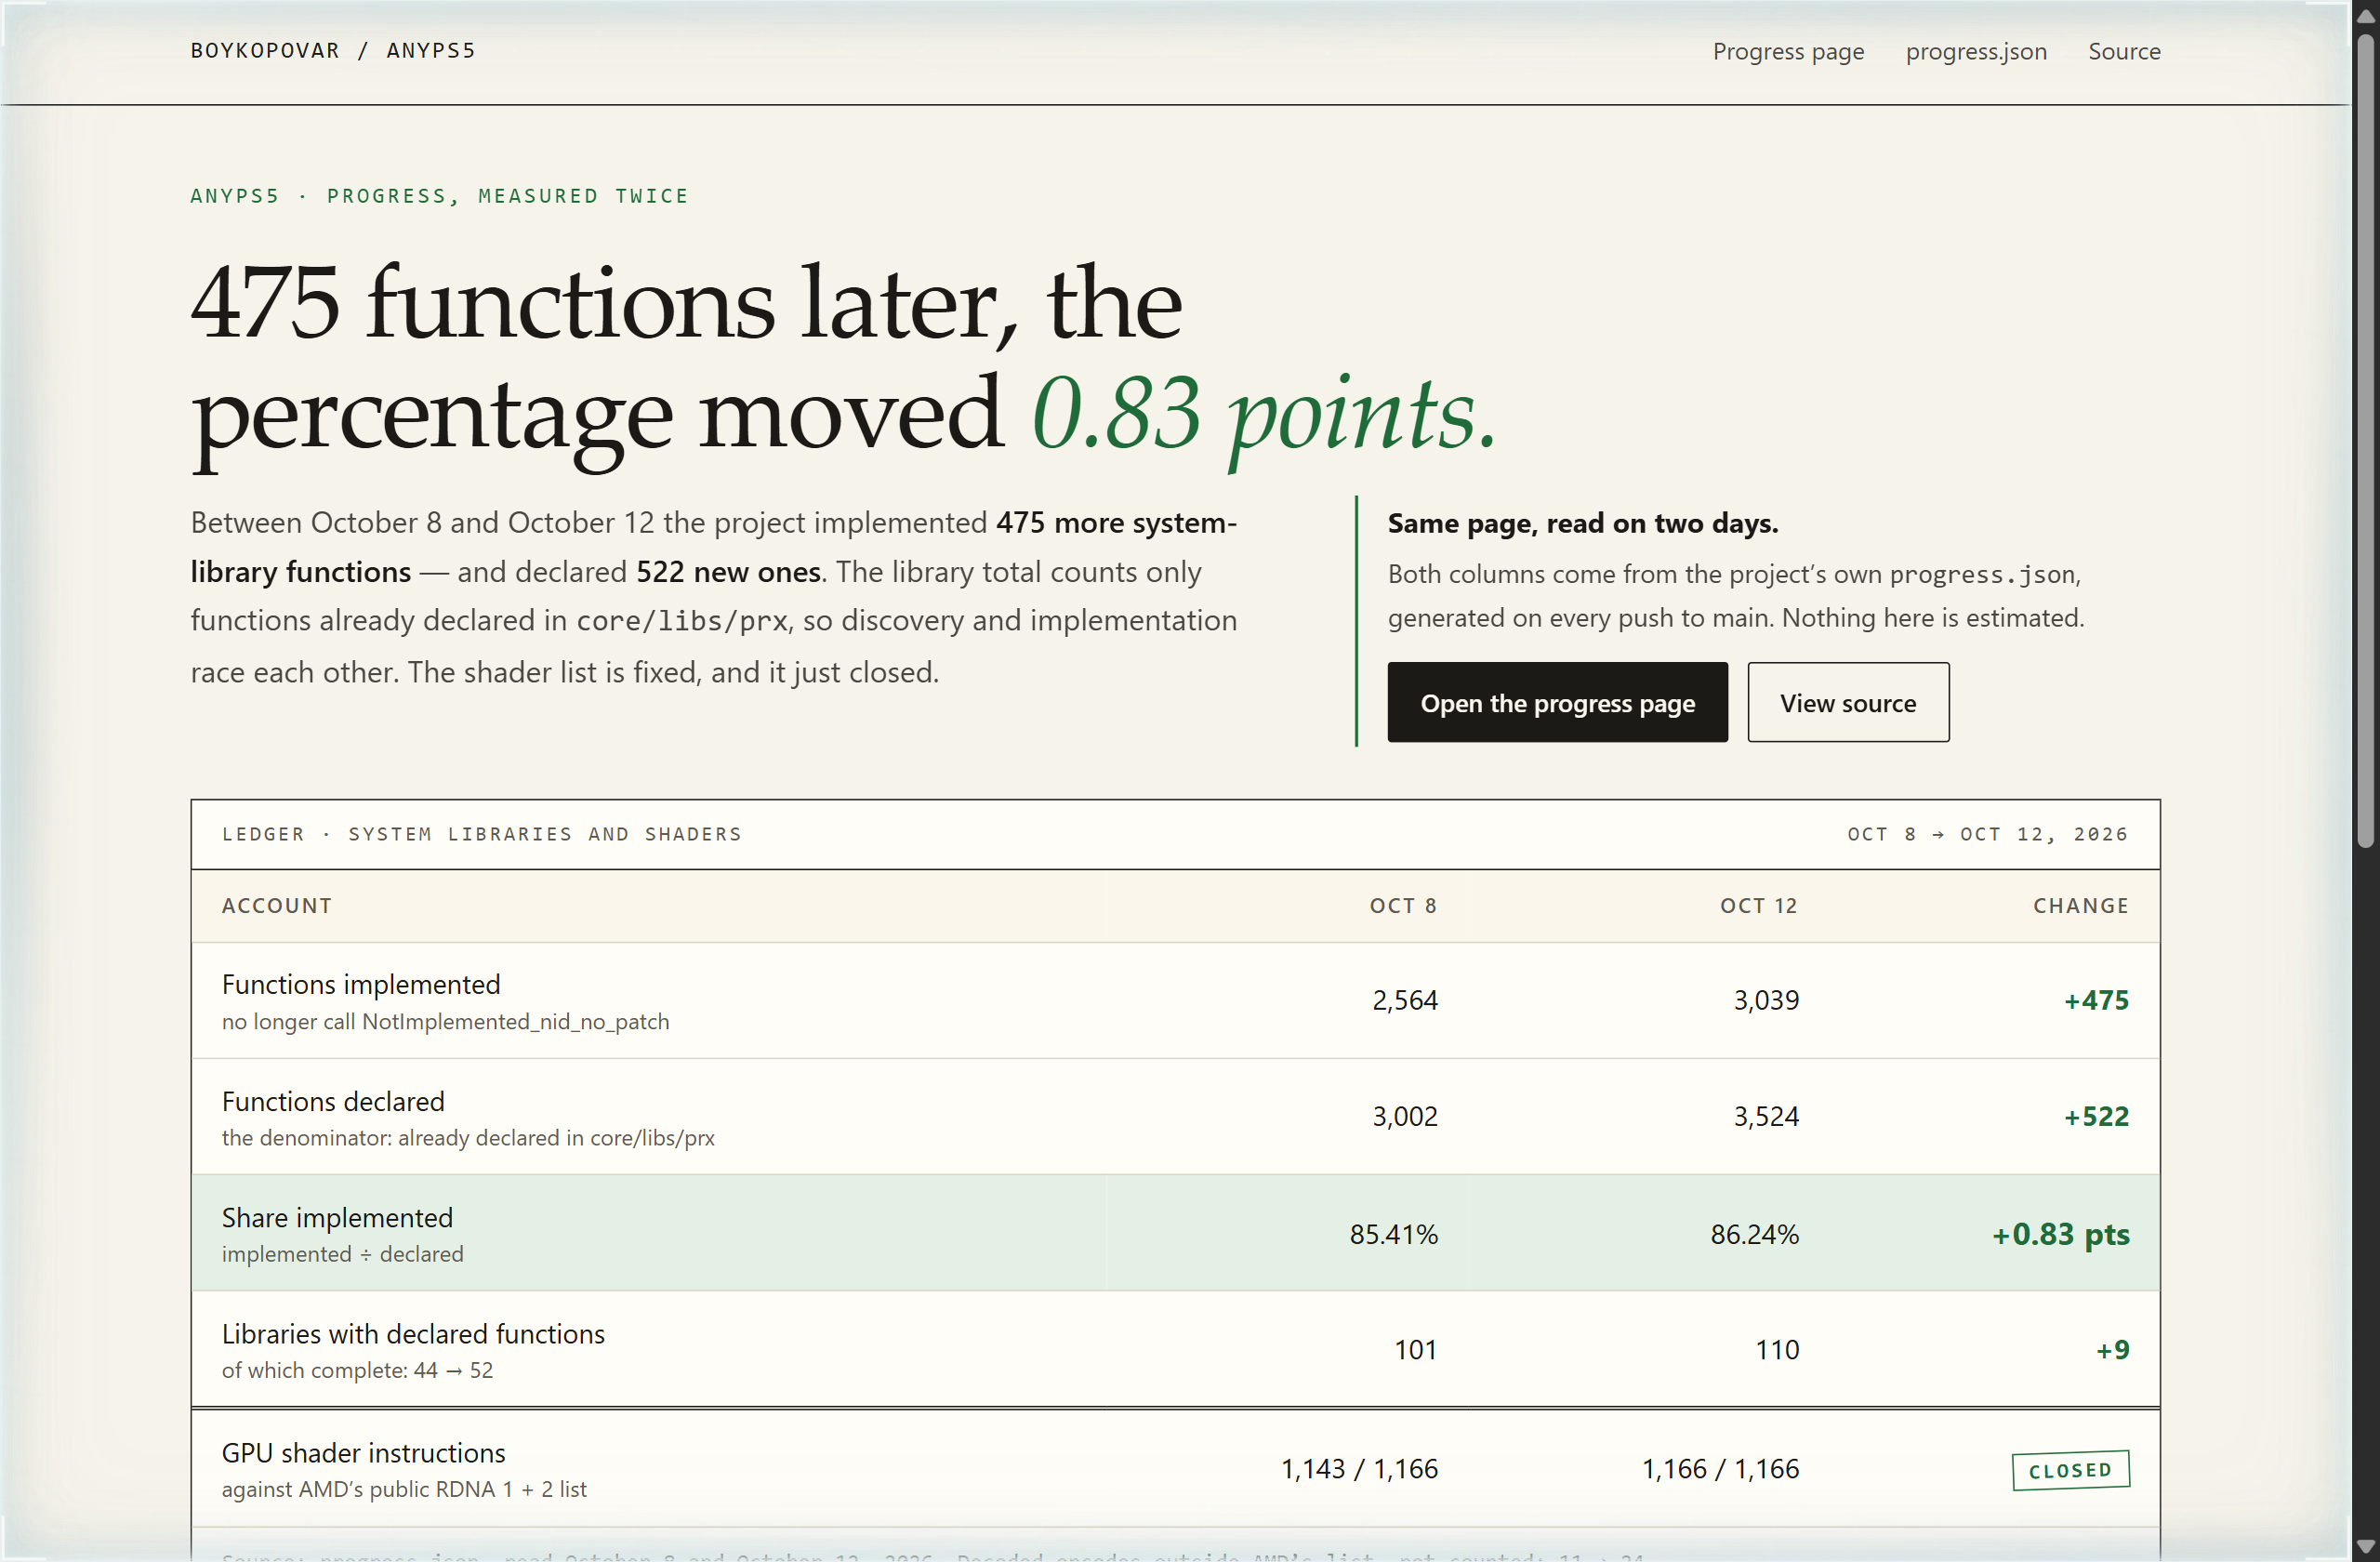The width and height of the screenshot is (2380, 1562).
Task: Click the ANYPS5 · PROGRESS, MEASURED TWICE eyebrow
Action: point(439,196)
